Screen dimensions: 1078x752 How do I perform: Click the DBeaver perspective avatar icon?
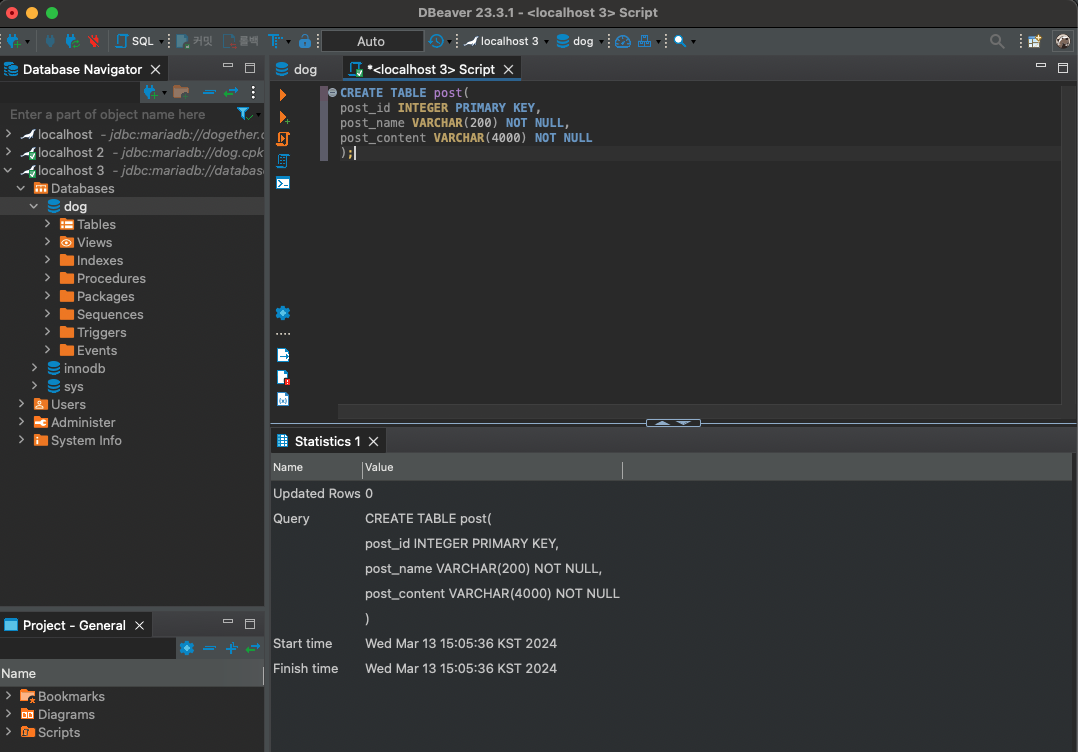(x=1062, y=41)
